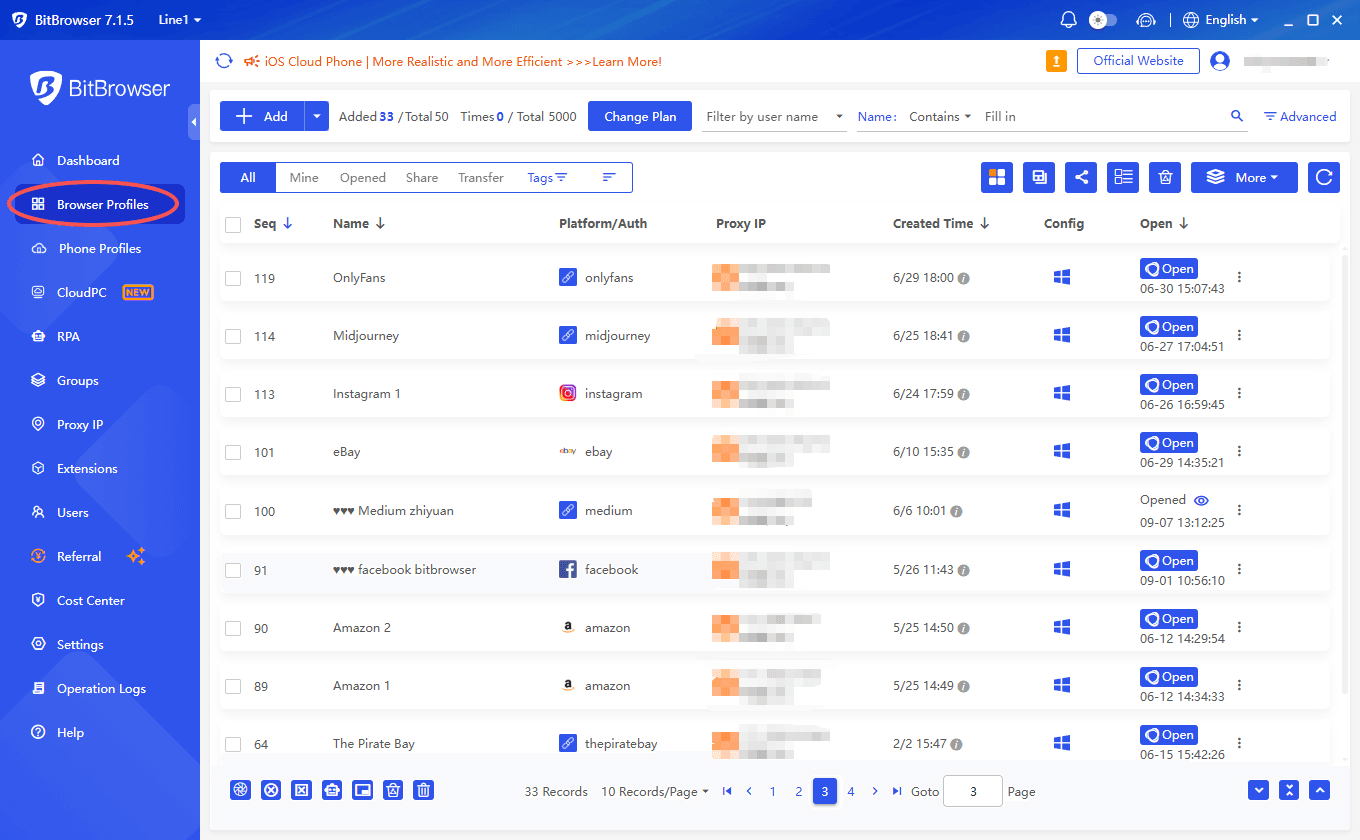
Task: Jump to the first page
Action: click(727, 791)
